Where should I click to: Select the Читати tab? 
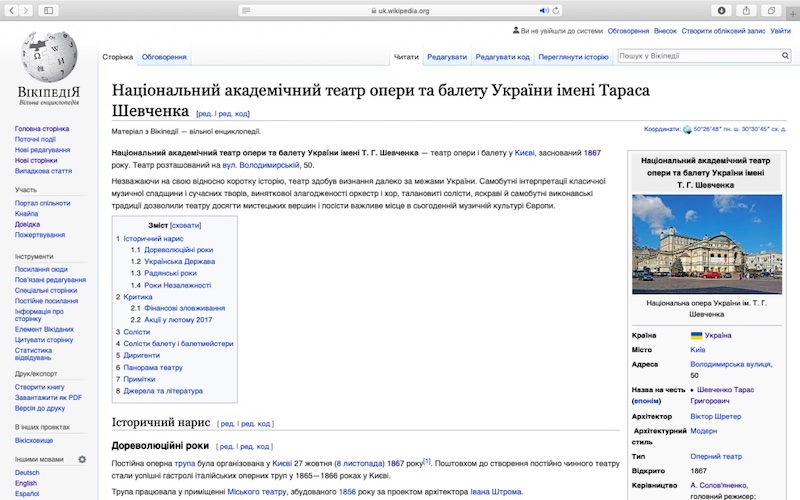(406, 57)
